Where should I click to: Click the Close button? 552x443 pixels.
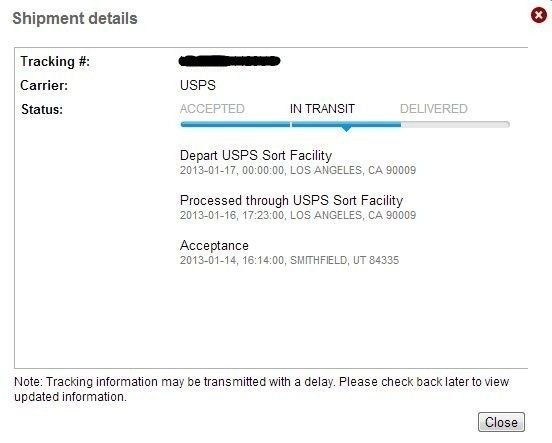point(501,422)
